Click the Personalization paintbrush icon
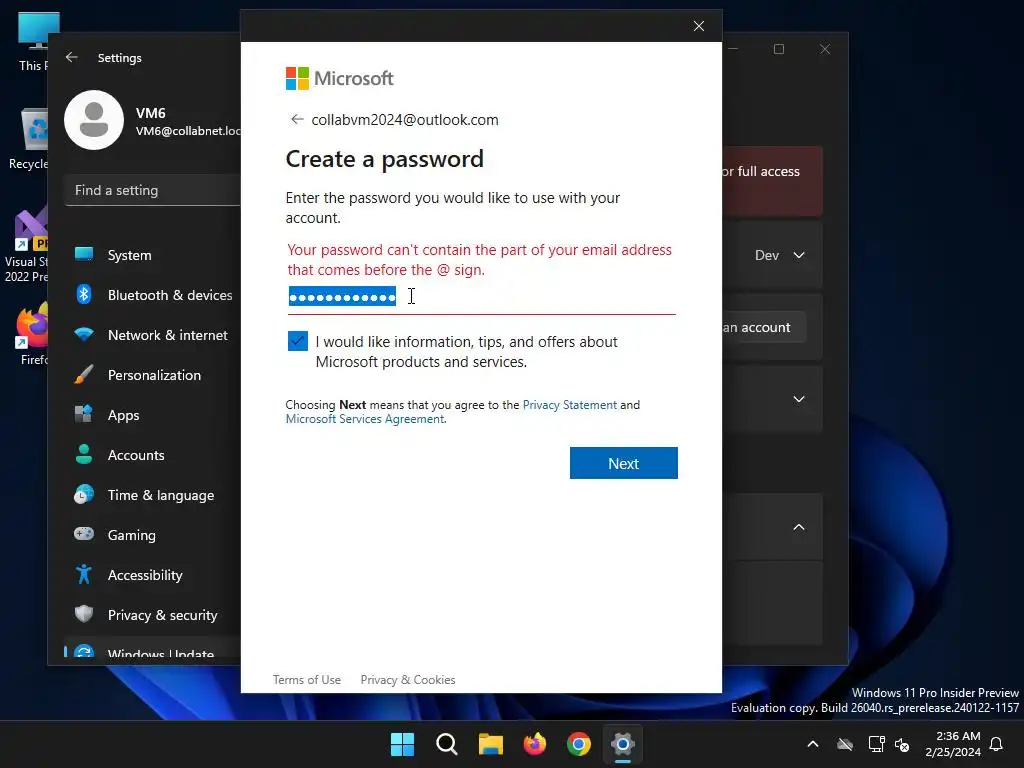 click(84, 374)
